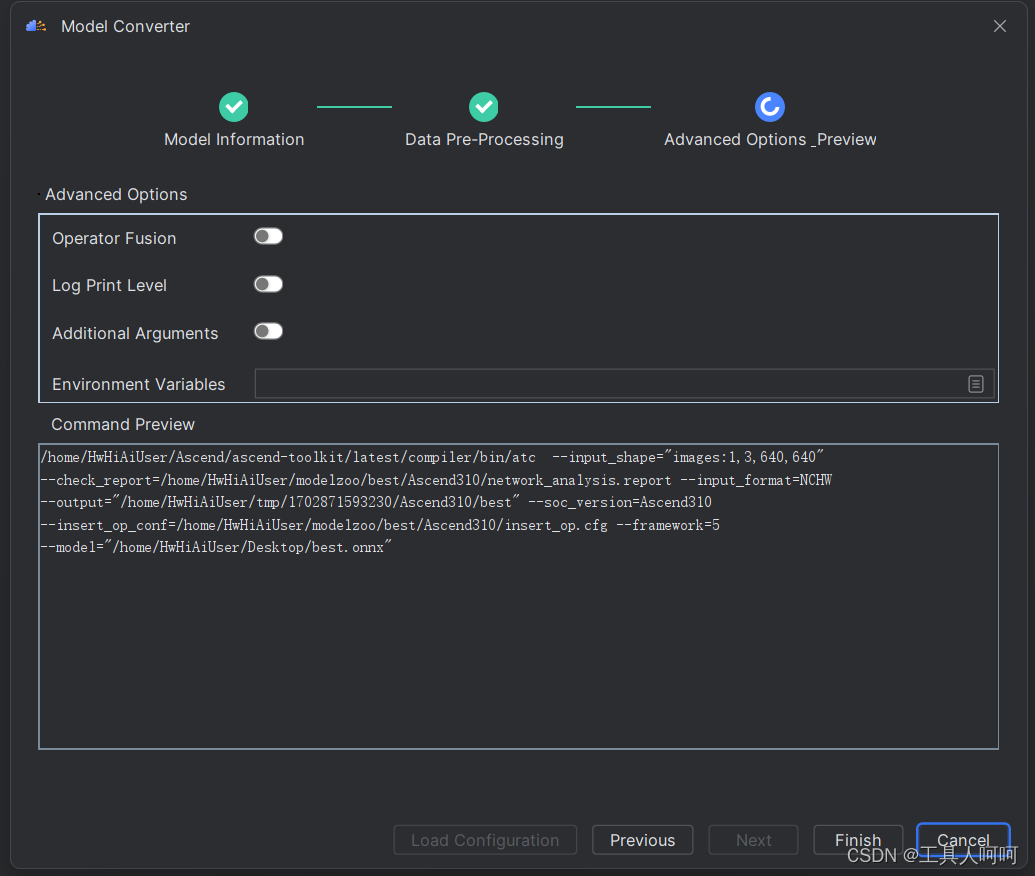Select the Advanced Options _Preview step label
The image size is (1035, 876).
click(x=770, y=139)
